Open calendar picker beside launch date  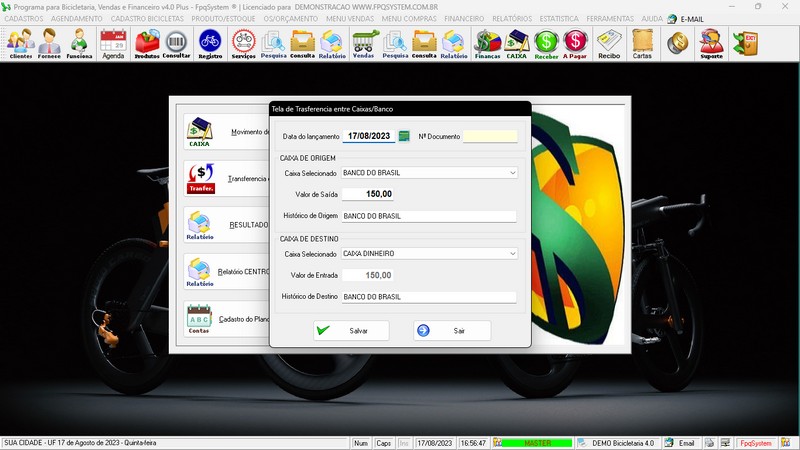click(x=404, y=136)
